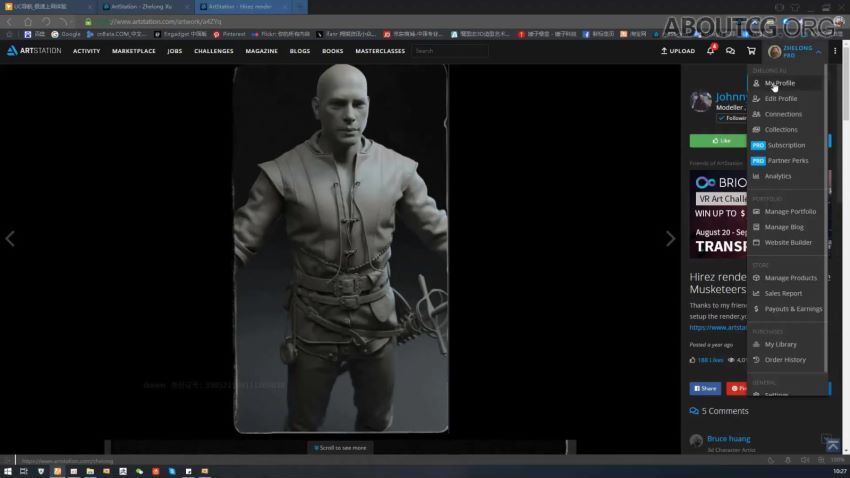Screen dimensions: 850x478
Task: Switch to the first browser tab
Action: tap(46, 7)
